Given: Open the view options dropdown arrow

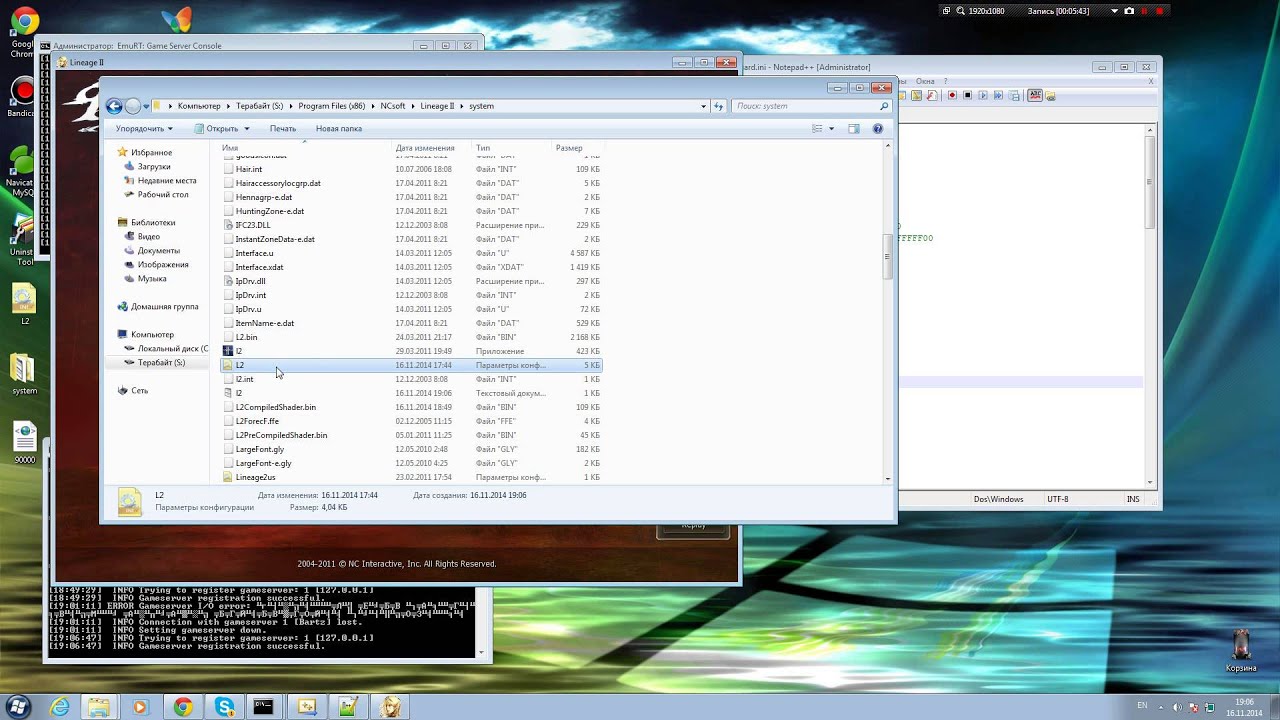Looking at the screenshot, I should point(831,129).
